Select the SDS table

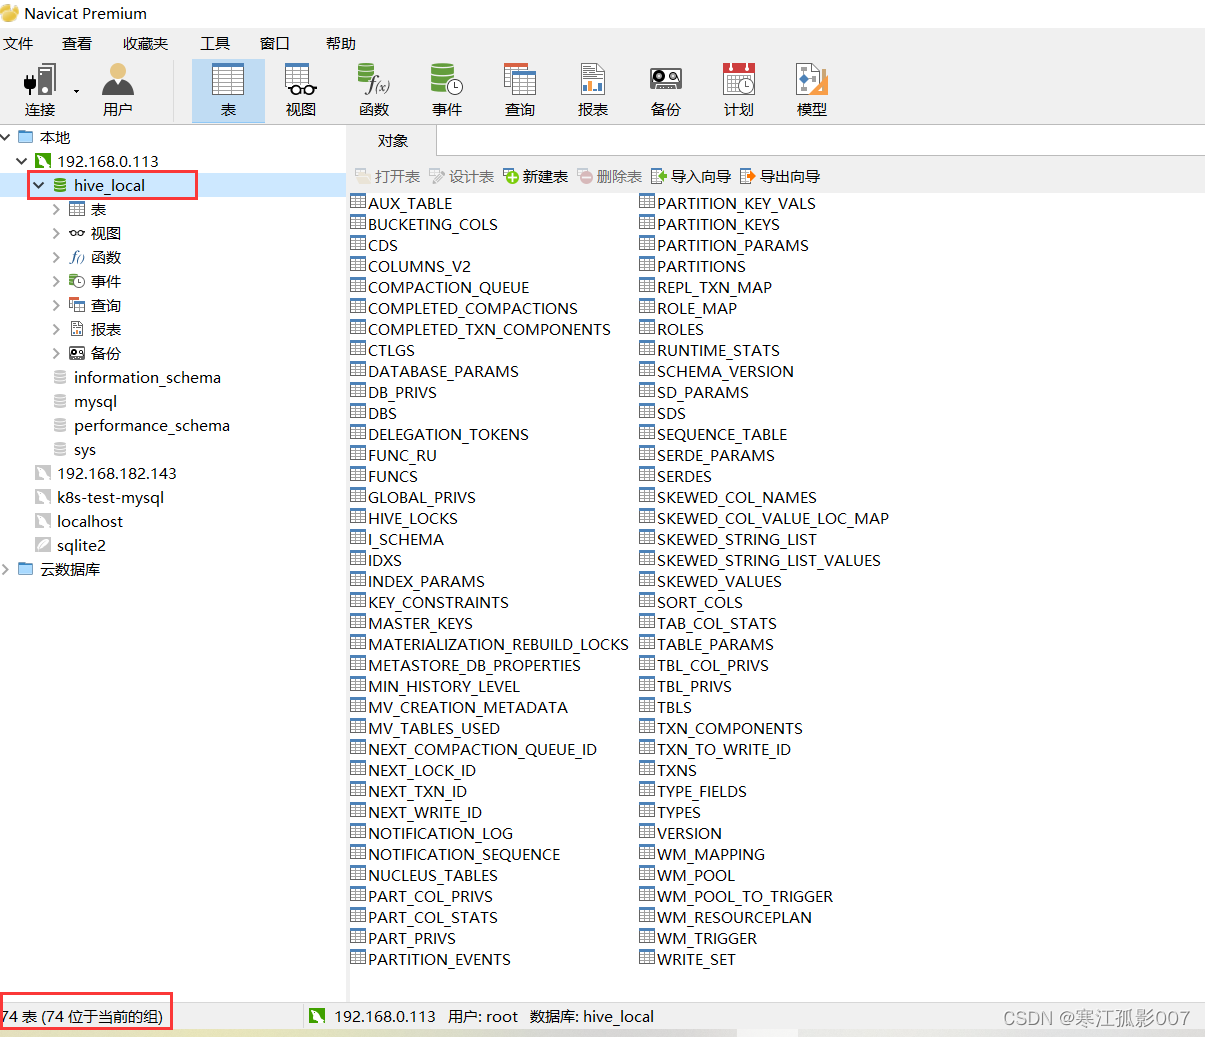tap(671, 413)
